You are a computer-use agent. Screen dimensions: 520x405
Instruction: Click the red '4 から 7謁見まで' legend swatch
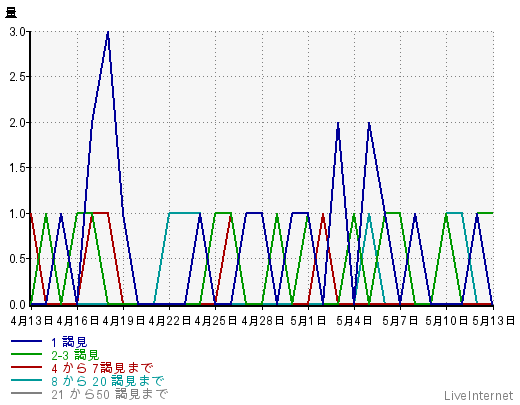(x=26, y=367)
